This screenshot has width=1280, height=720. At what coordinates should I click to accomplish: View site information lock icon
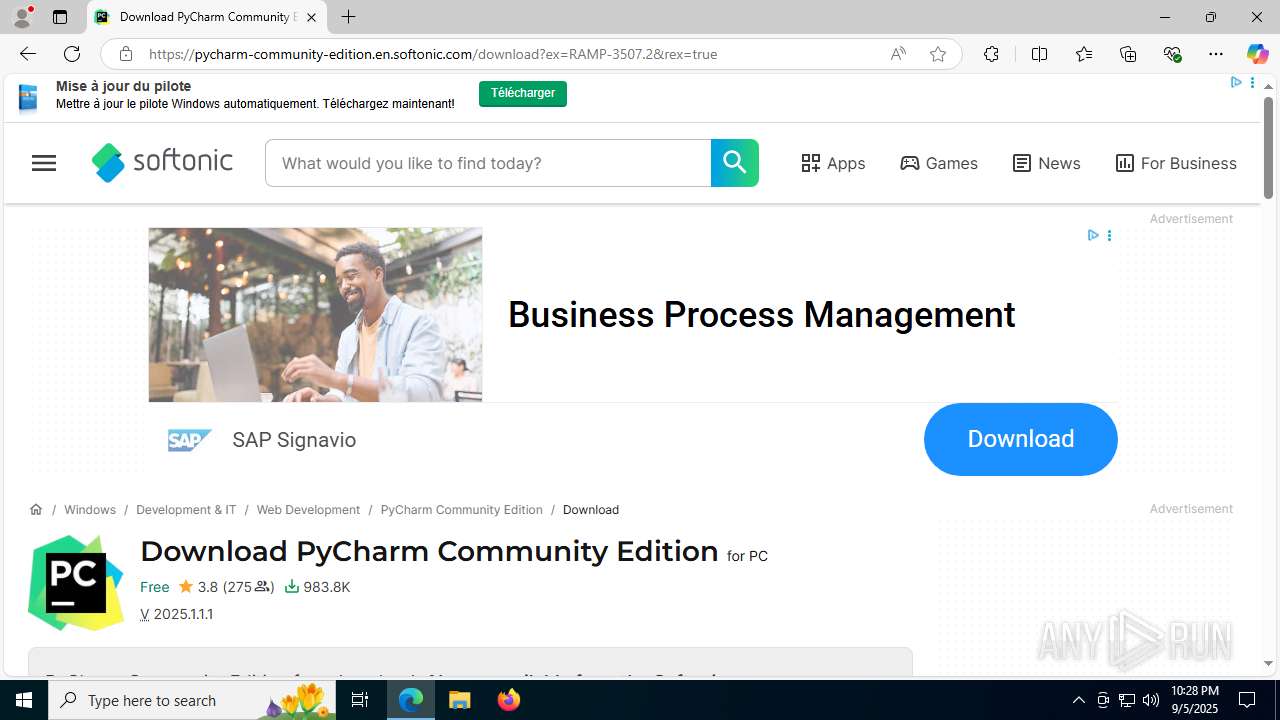point(125,54)
